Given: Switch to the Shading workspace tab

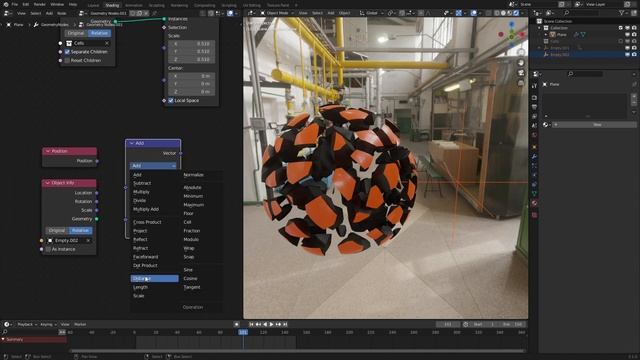Looking at the screenshot, I should click(112, 5).
